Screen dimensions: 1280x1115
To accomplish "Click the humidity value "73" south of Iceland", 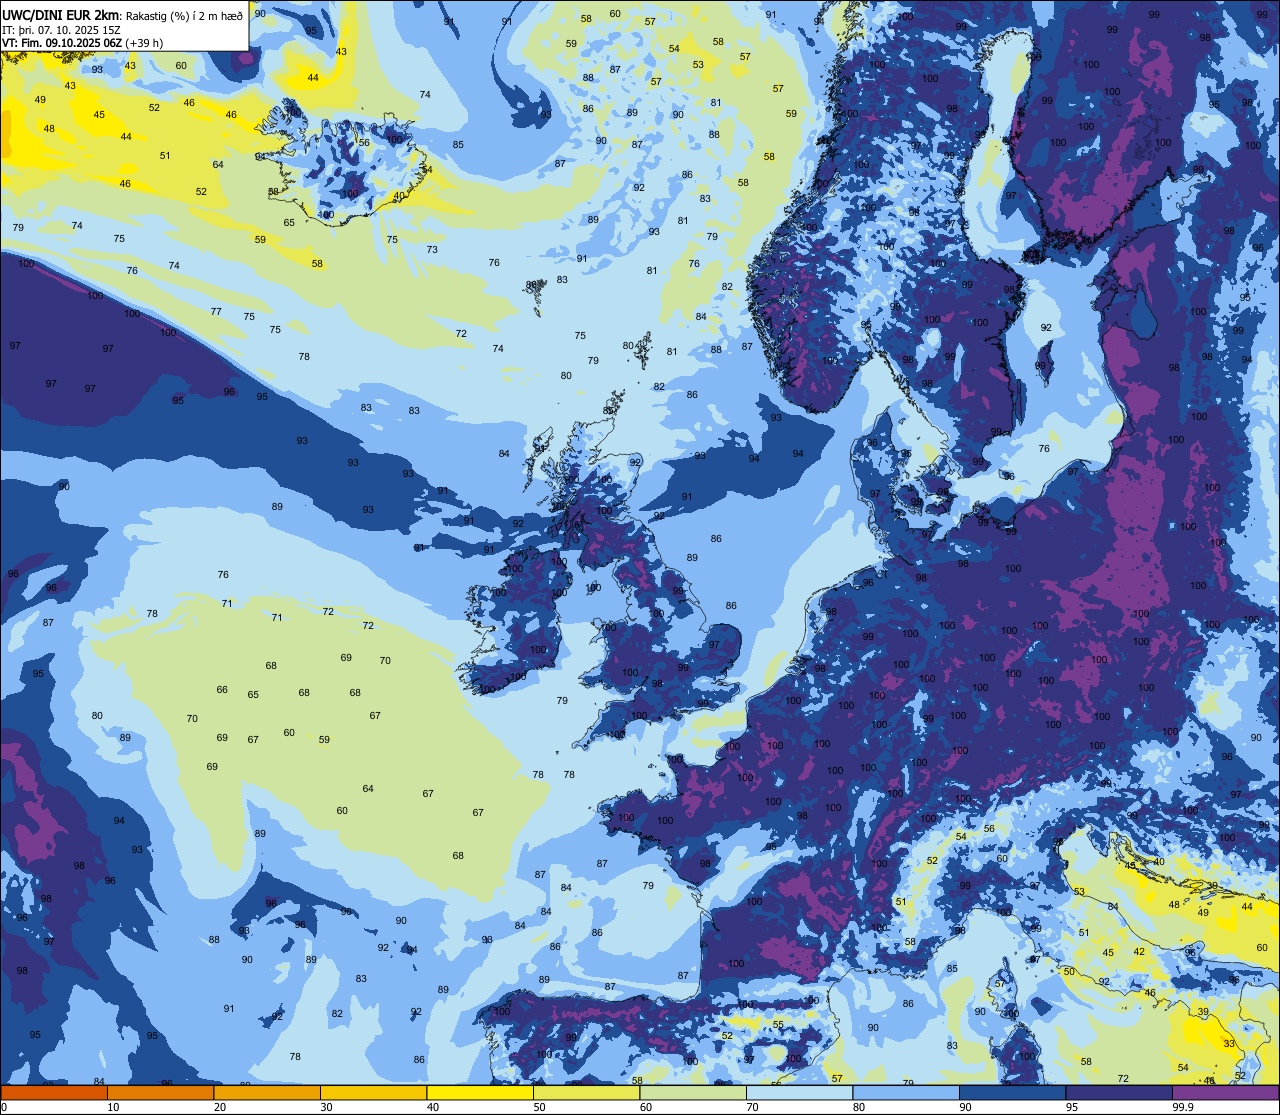I will point(432,249).
